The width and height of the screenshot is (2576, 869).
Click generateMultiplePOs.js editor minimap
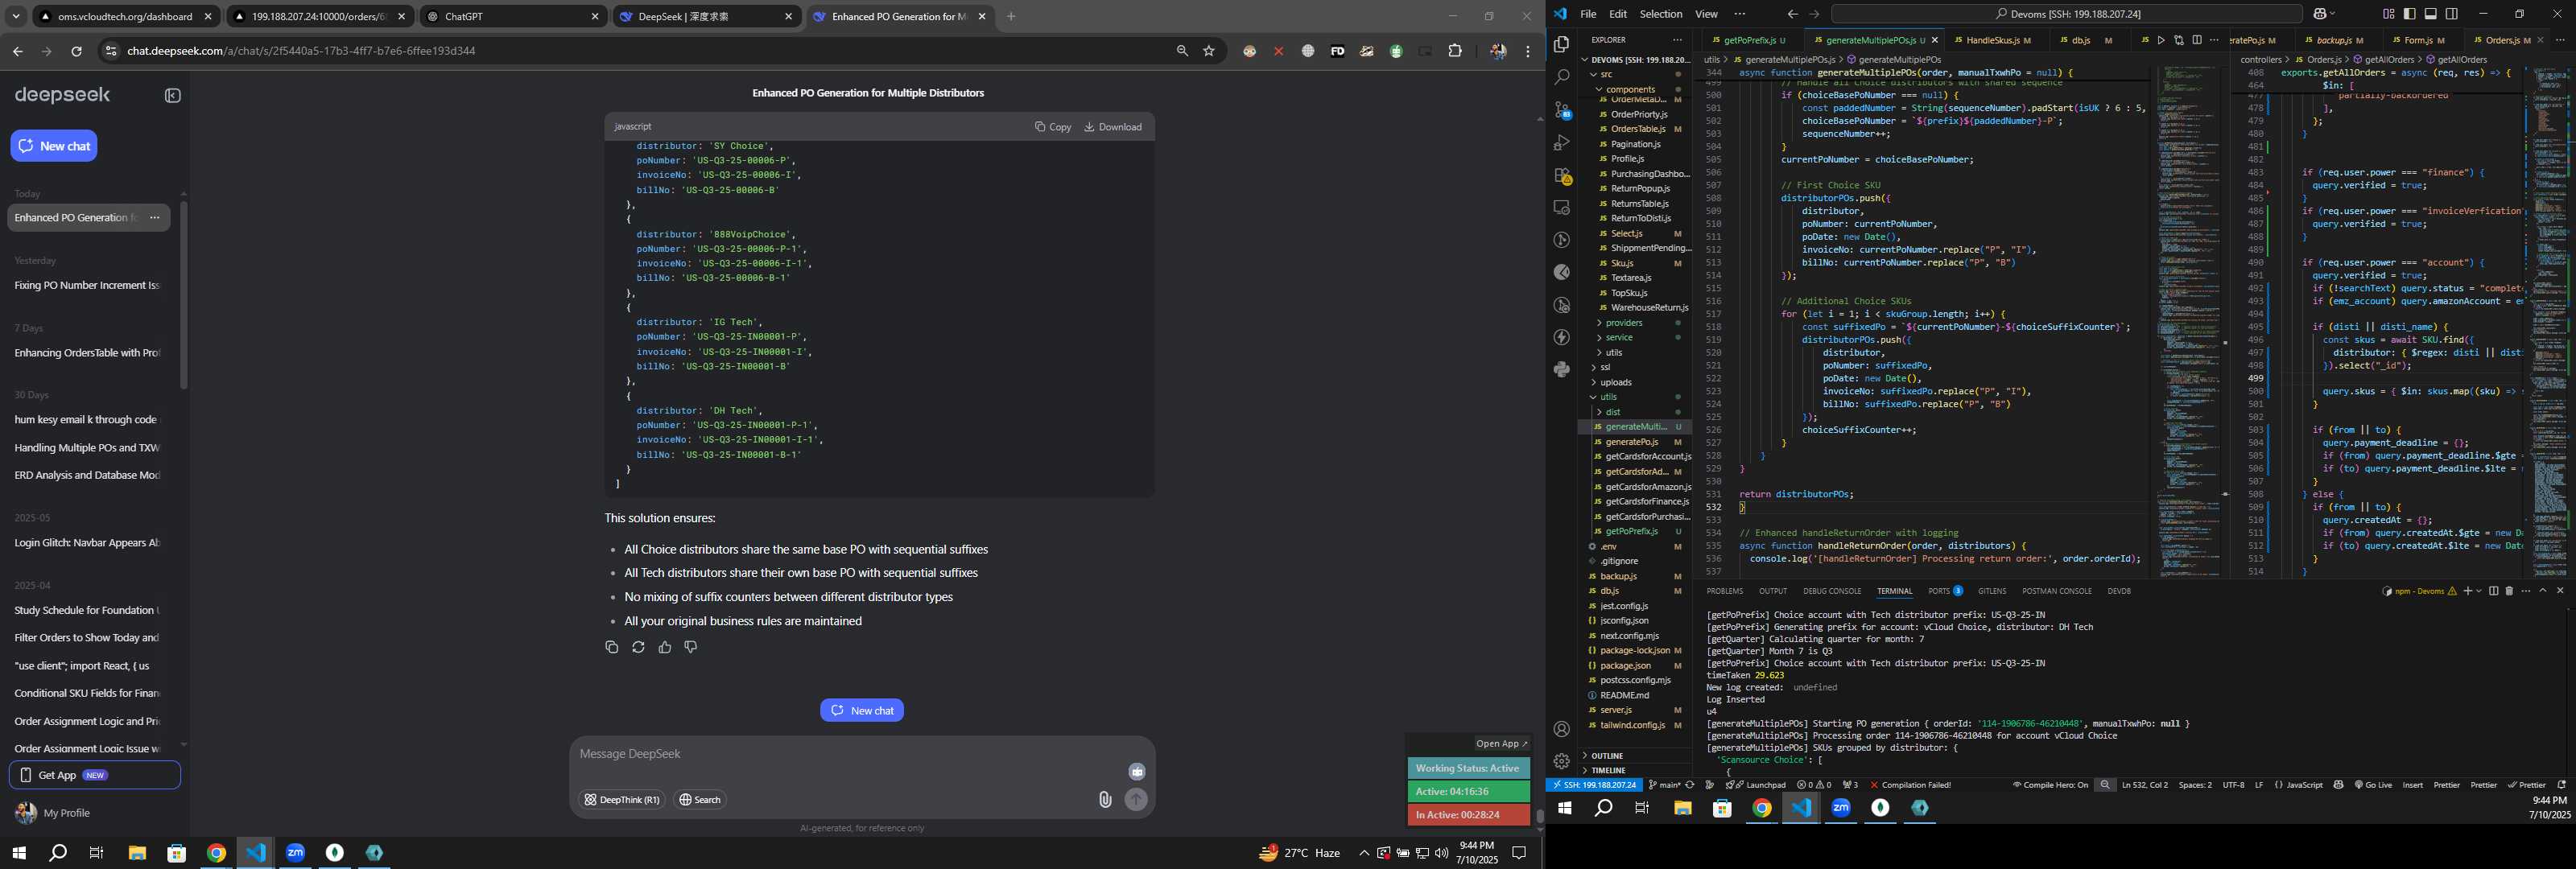coord(2189,320)
